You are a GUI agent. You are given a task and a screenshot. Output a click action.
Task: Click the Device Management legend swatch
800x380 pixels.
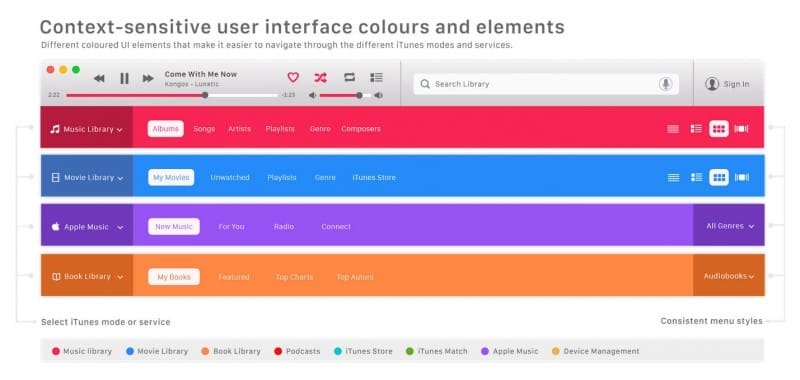(x=556, y=351)
